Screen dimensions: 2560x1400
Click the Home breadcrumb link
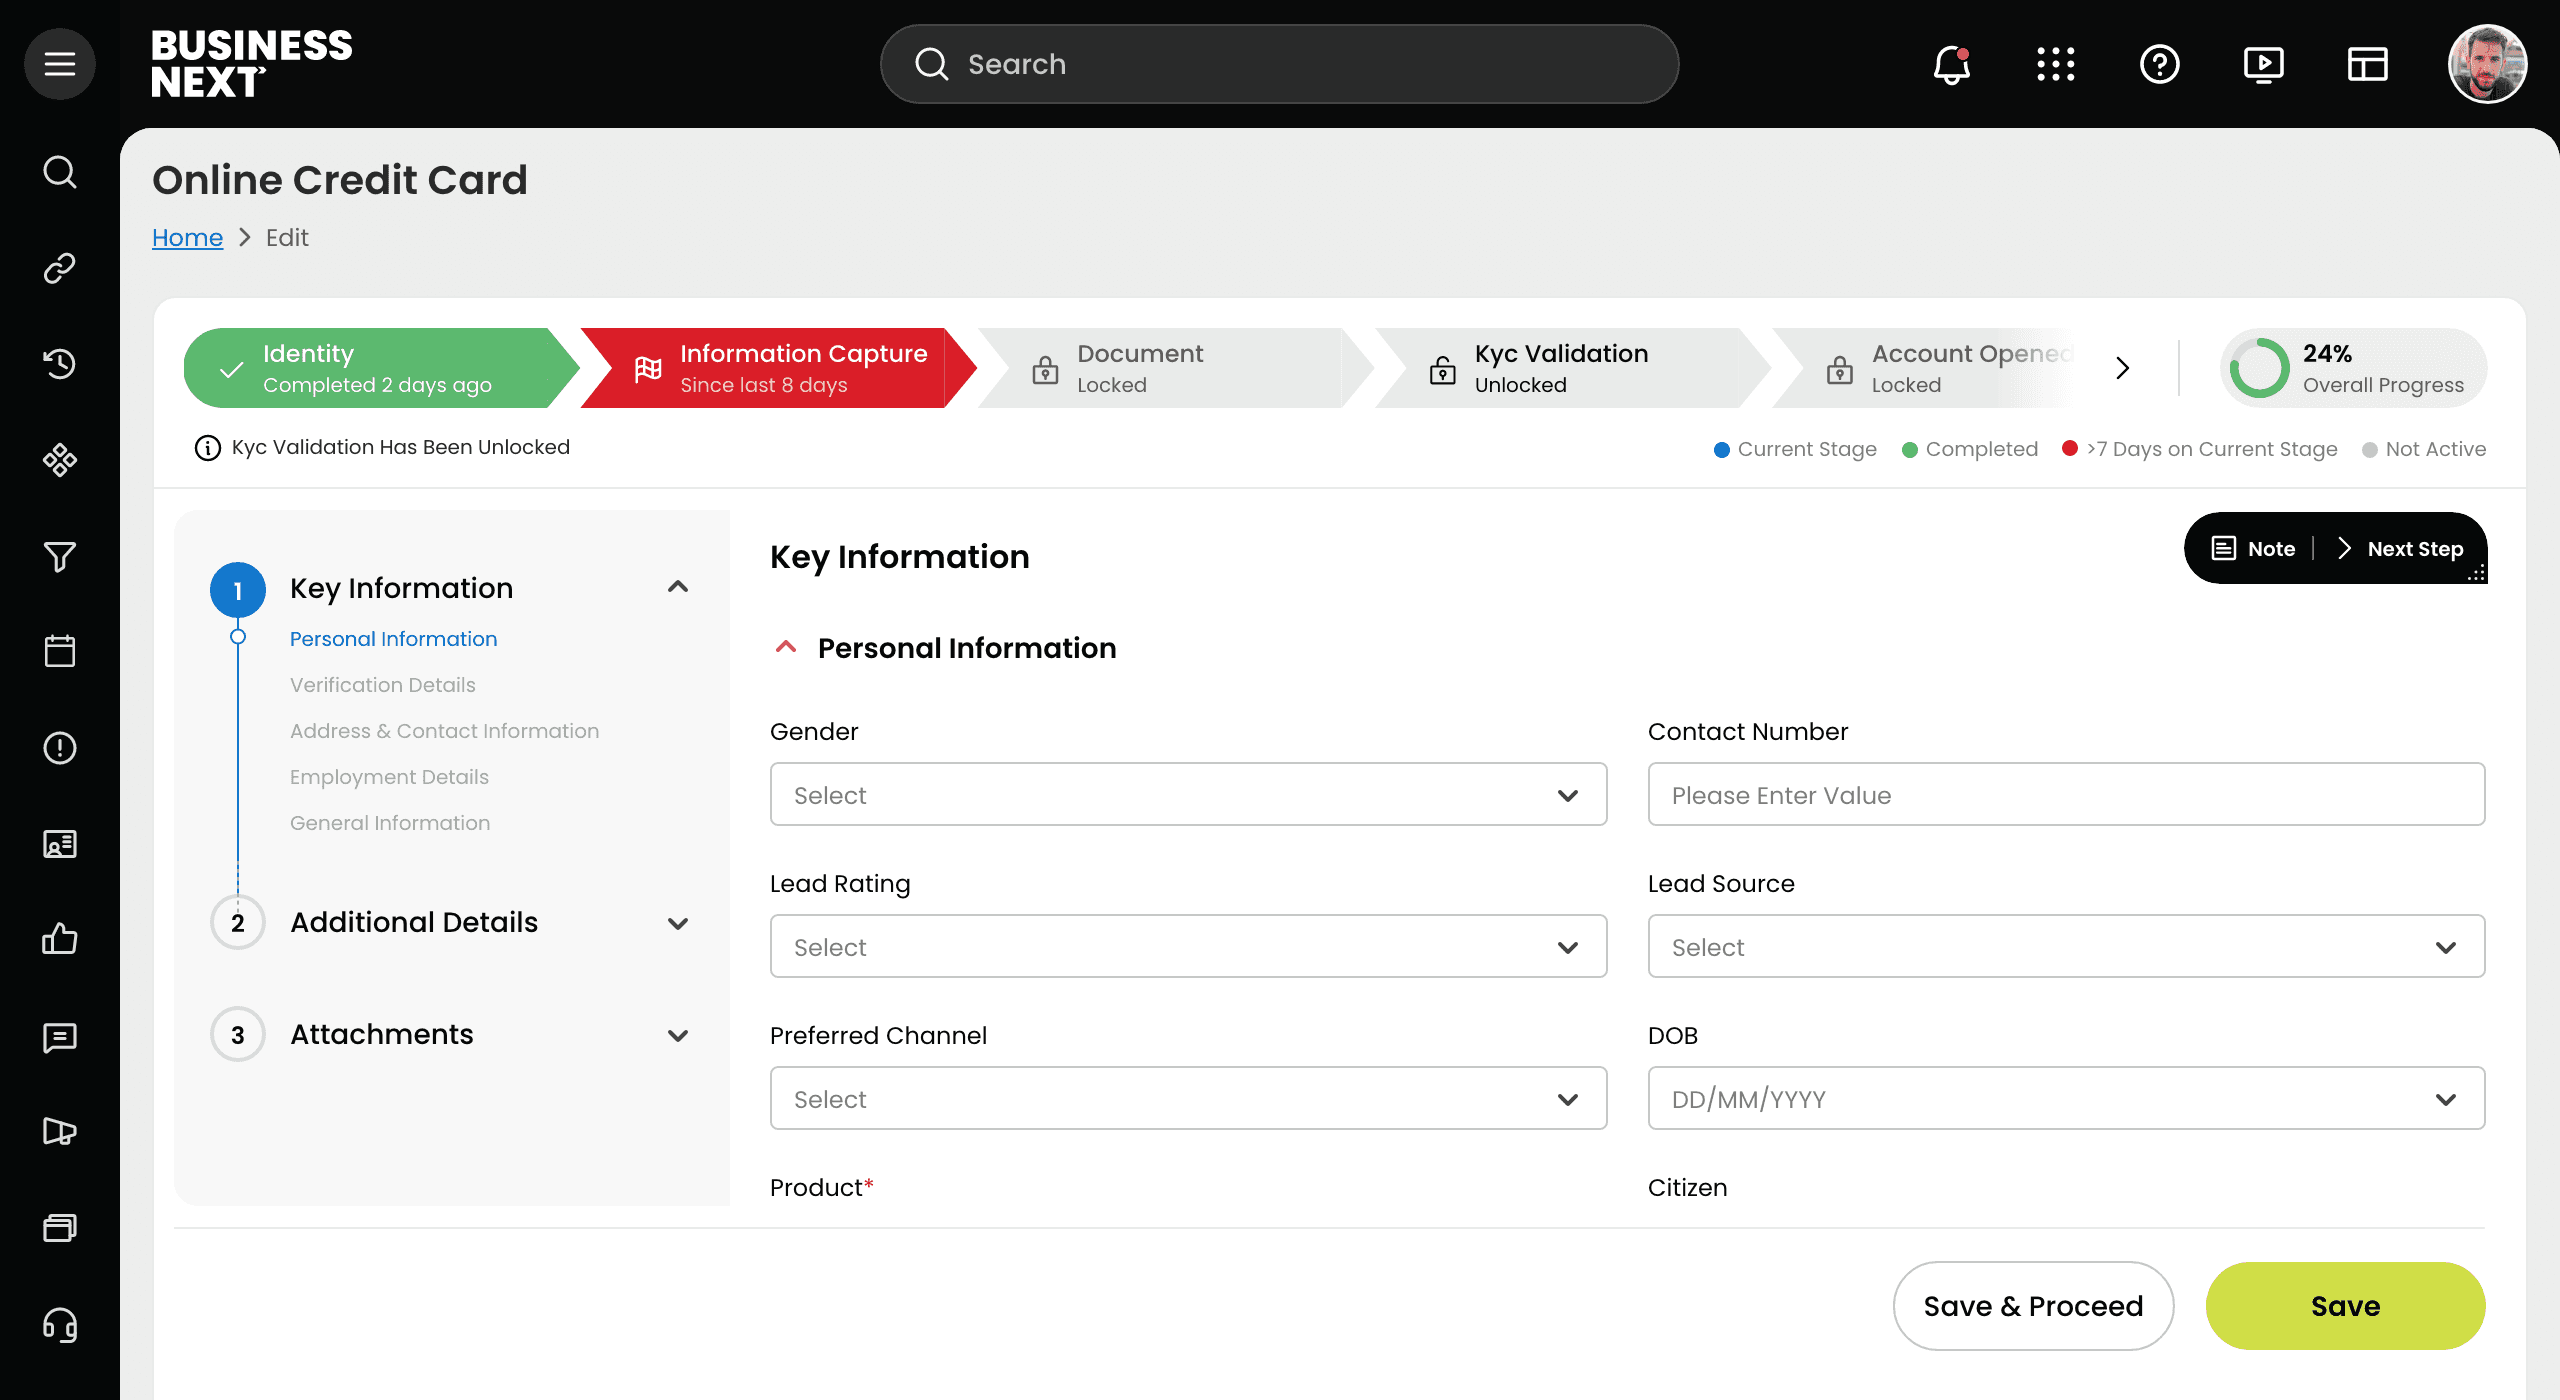tap(187, 238)
